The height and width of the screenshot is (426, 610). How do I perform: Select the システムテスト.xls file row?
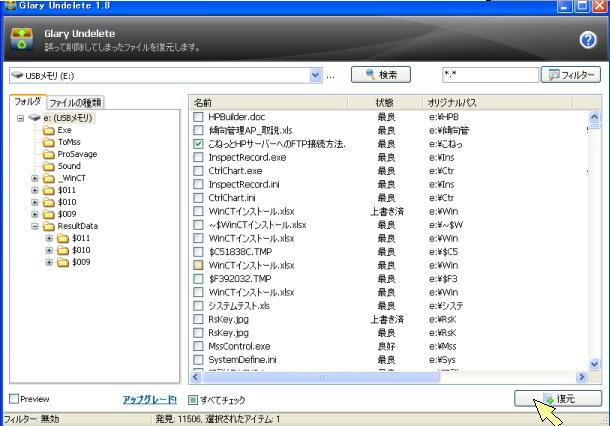coord(390,306)
